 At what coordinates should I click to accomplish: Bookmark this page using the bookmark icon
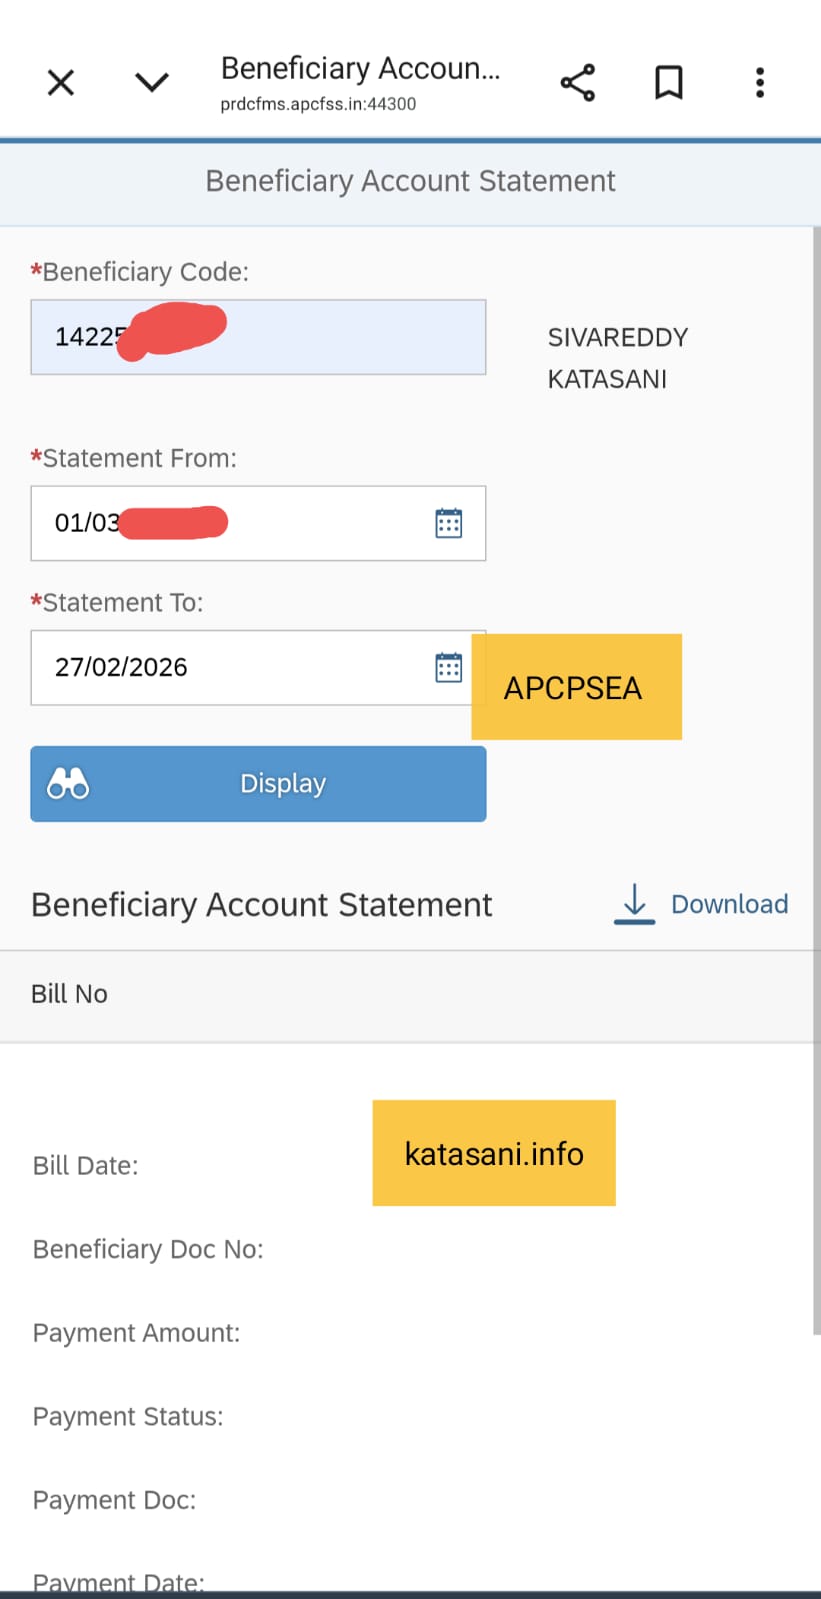tap(668, 83)
